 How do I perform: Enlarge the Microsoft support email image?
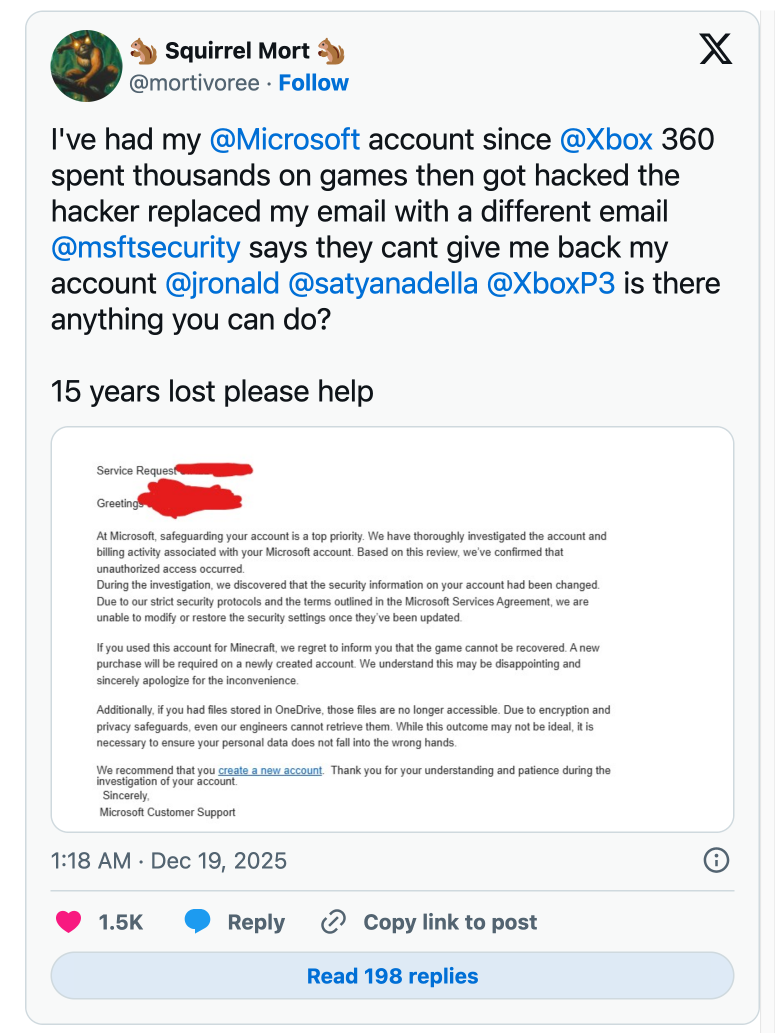392,629
